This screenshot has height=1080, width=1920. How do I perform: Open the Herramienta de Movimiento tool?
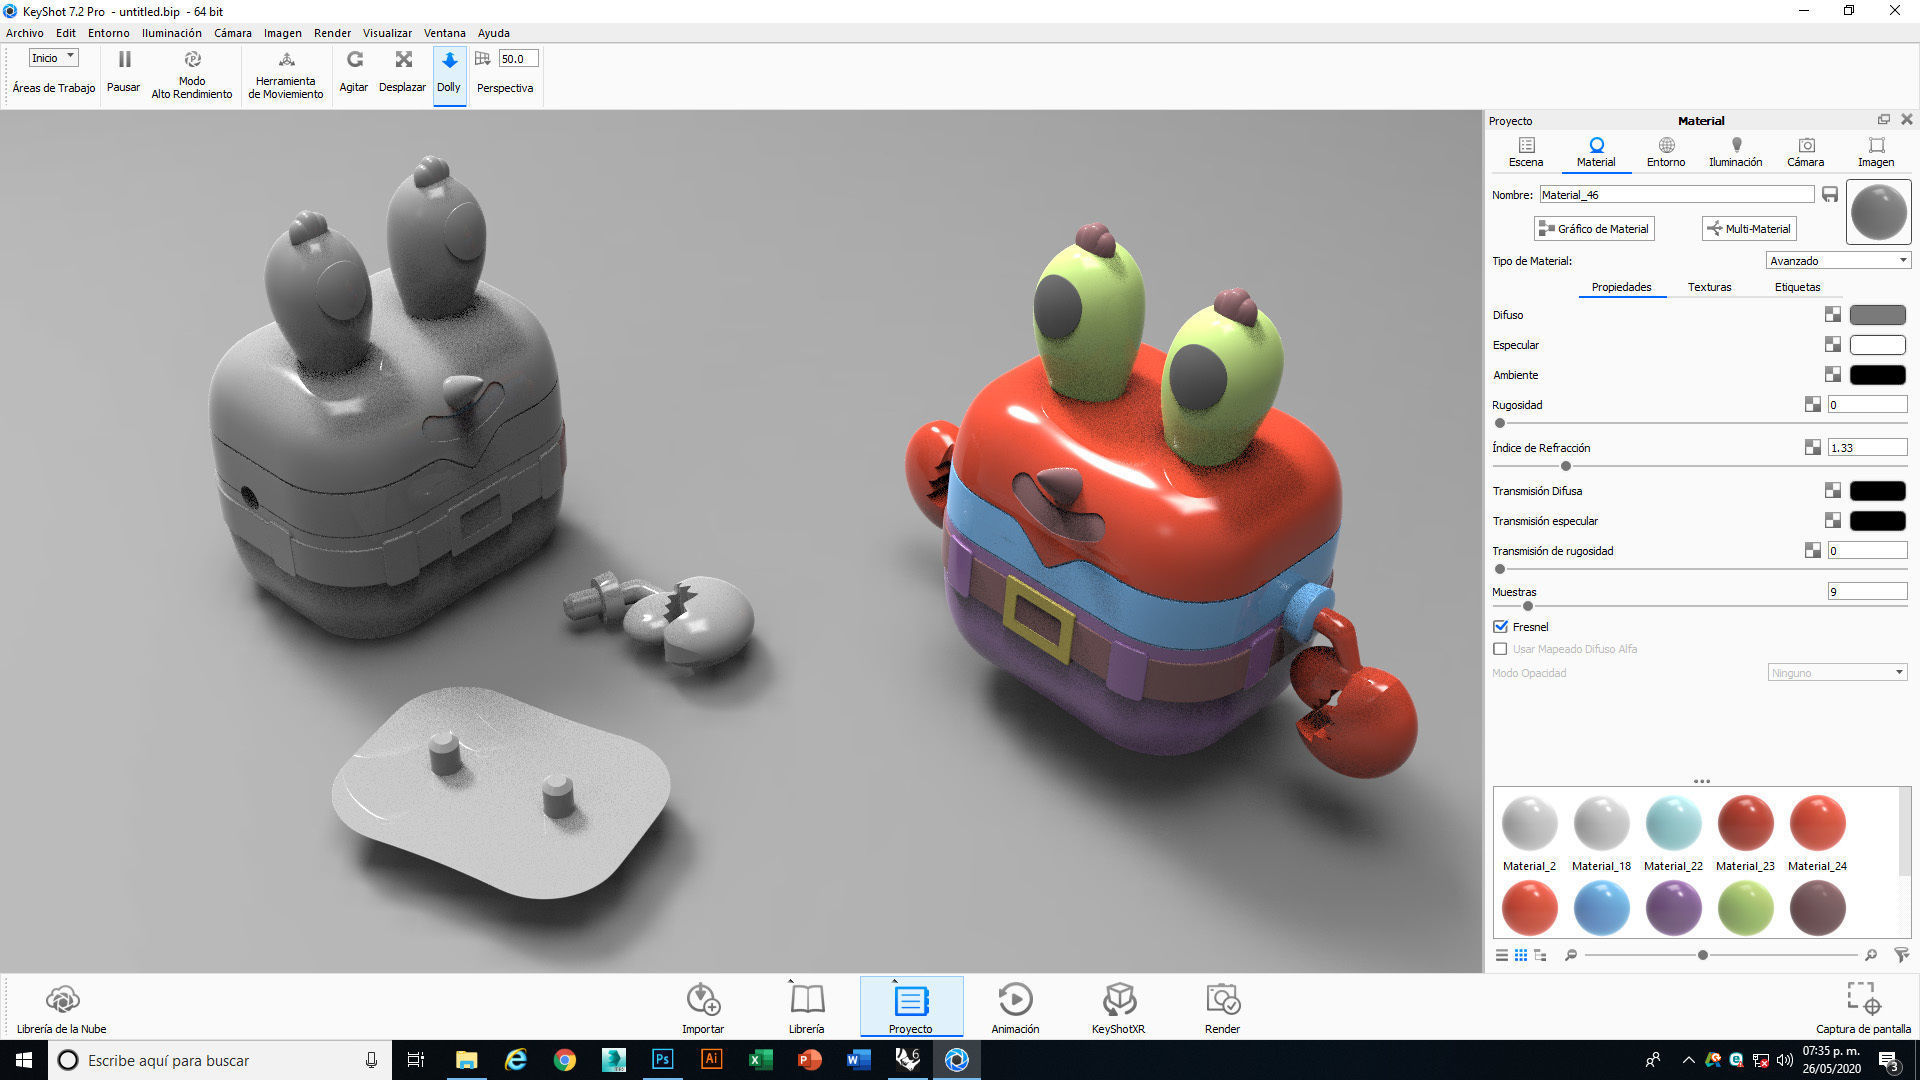(x=286, y=74)
